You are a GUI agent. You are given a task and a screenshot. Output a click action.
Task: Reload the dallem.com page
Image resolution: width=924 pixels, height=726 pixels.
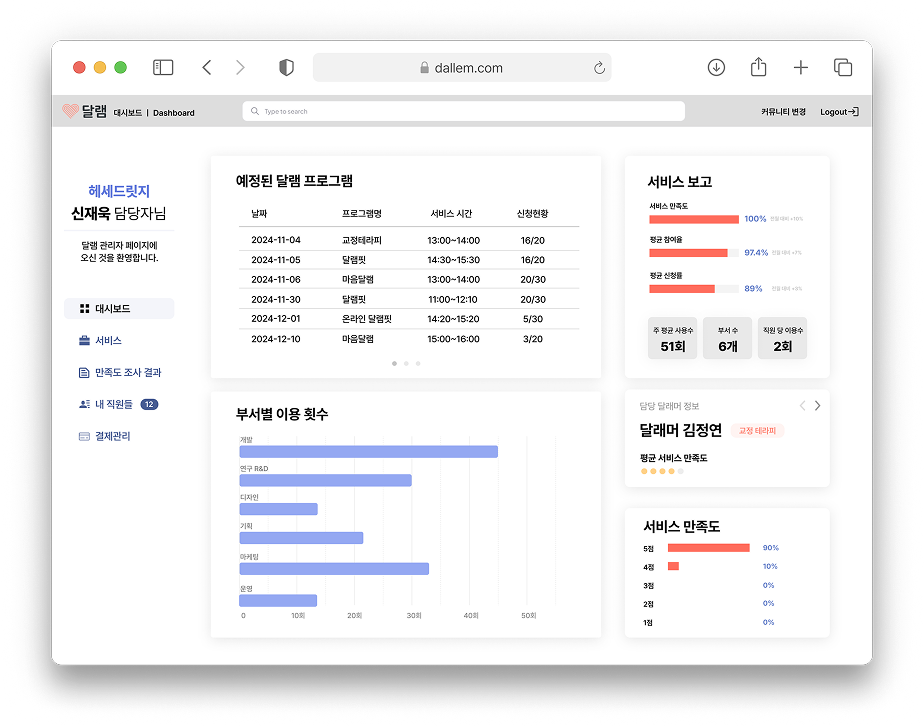click(599, 68)
